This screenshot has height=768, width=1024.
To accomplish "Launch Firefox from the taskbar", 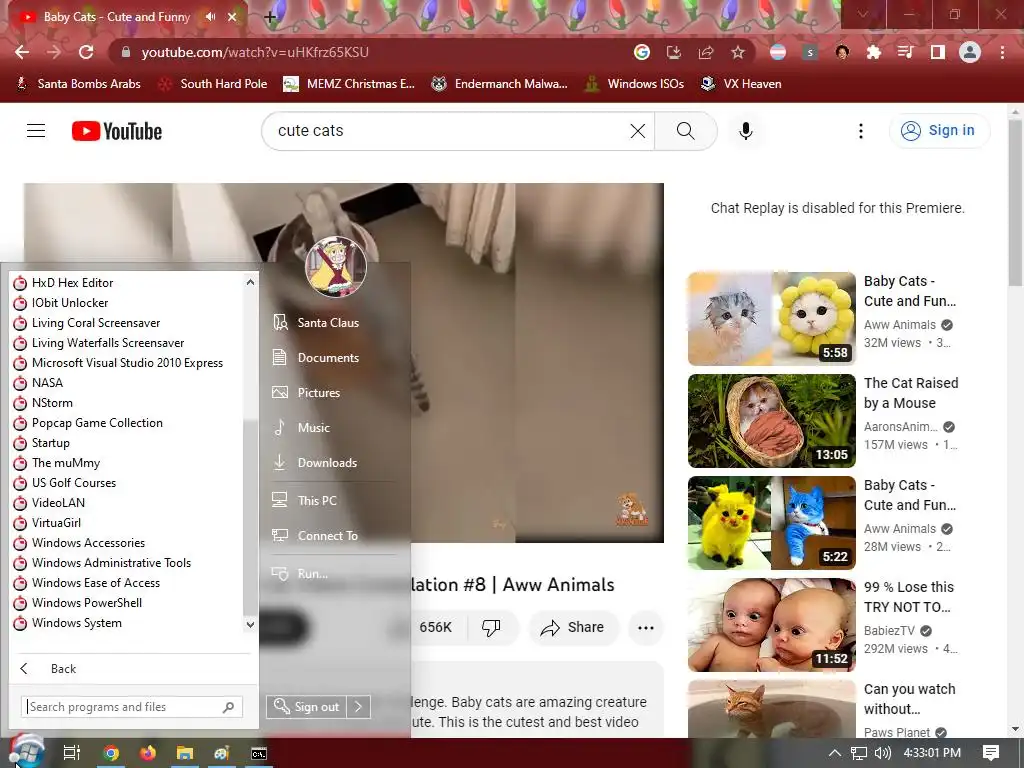I will point(148,753).
